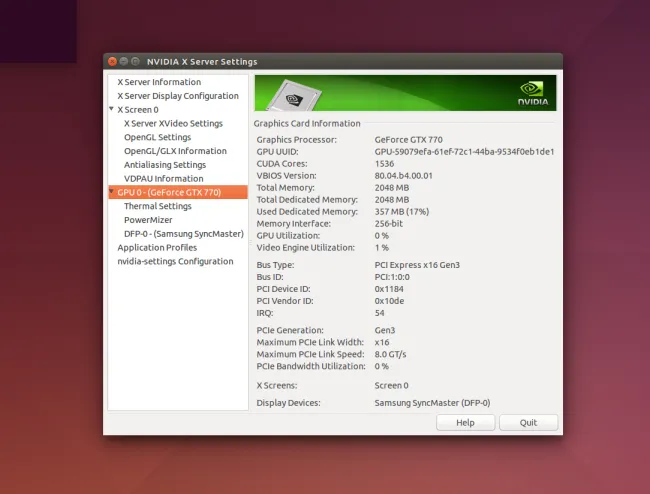Go to OpenGL Settings
The image size is (650, 494).
coord(157,137)
